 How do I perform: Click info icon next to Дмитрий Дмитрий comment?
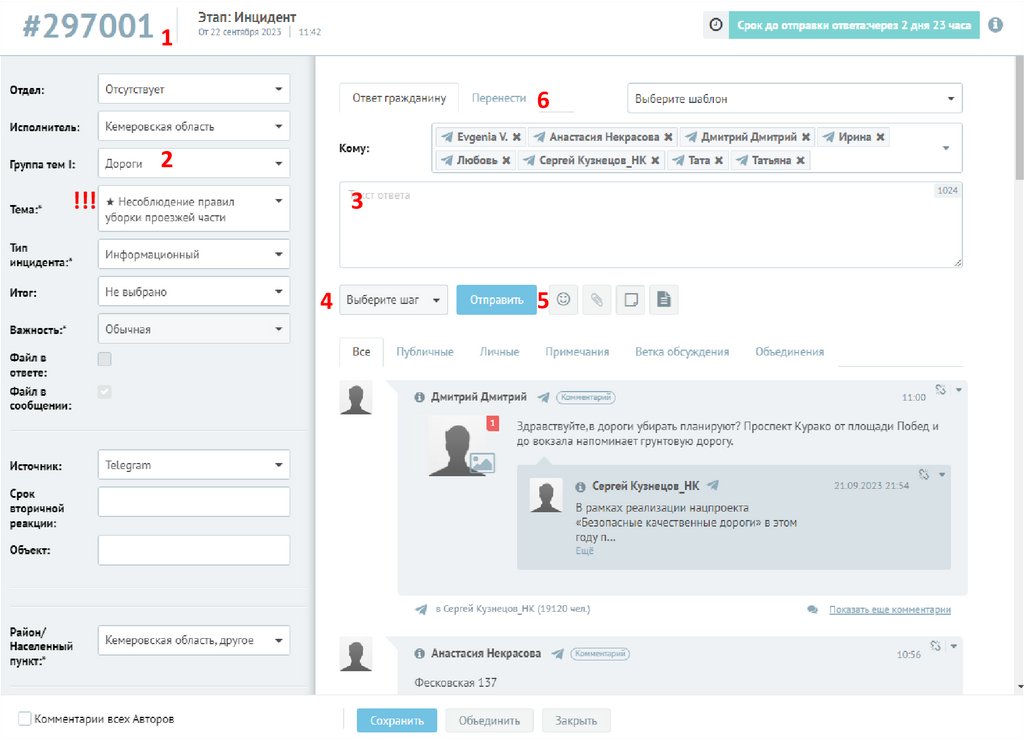[x=419, y=397]
